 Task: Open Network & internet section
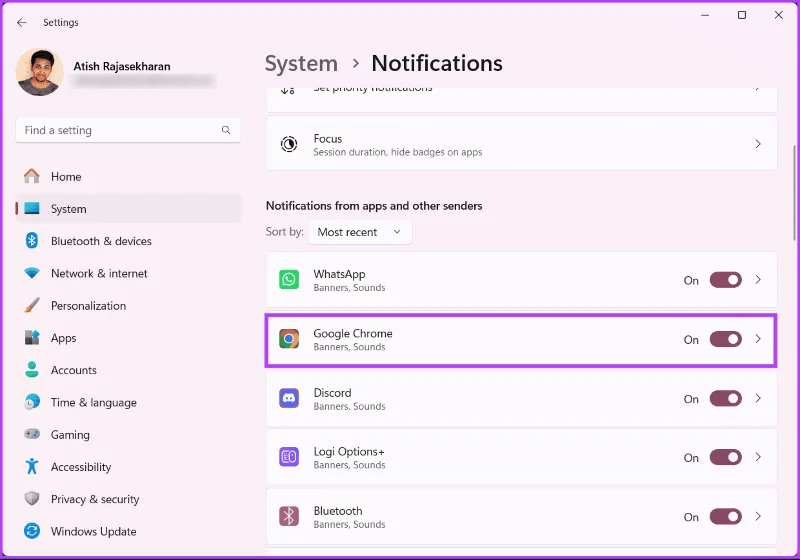coord(128,273)
